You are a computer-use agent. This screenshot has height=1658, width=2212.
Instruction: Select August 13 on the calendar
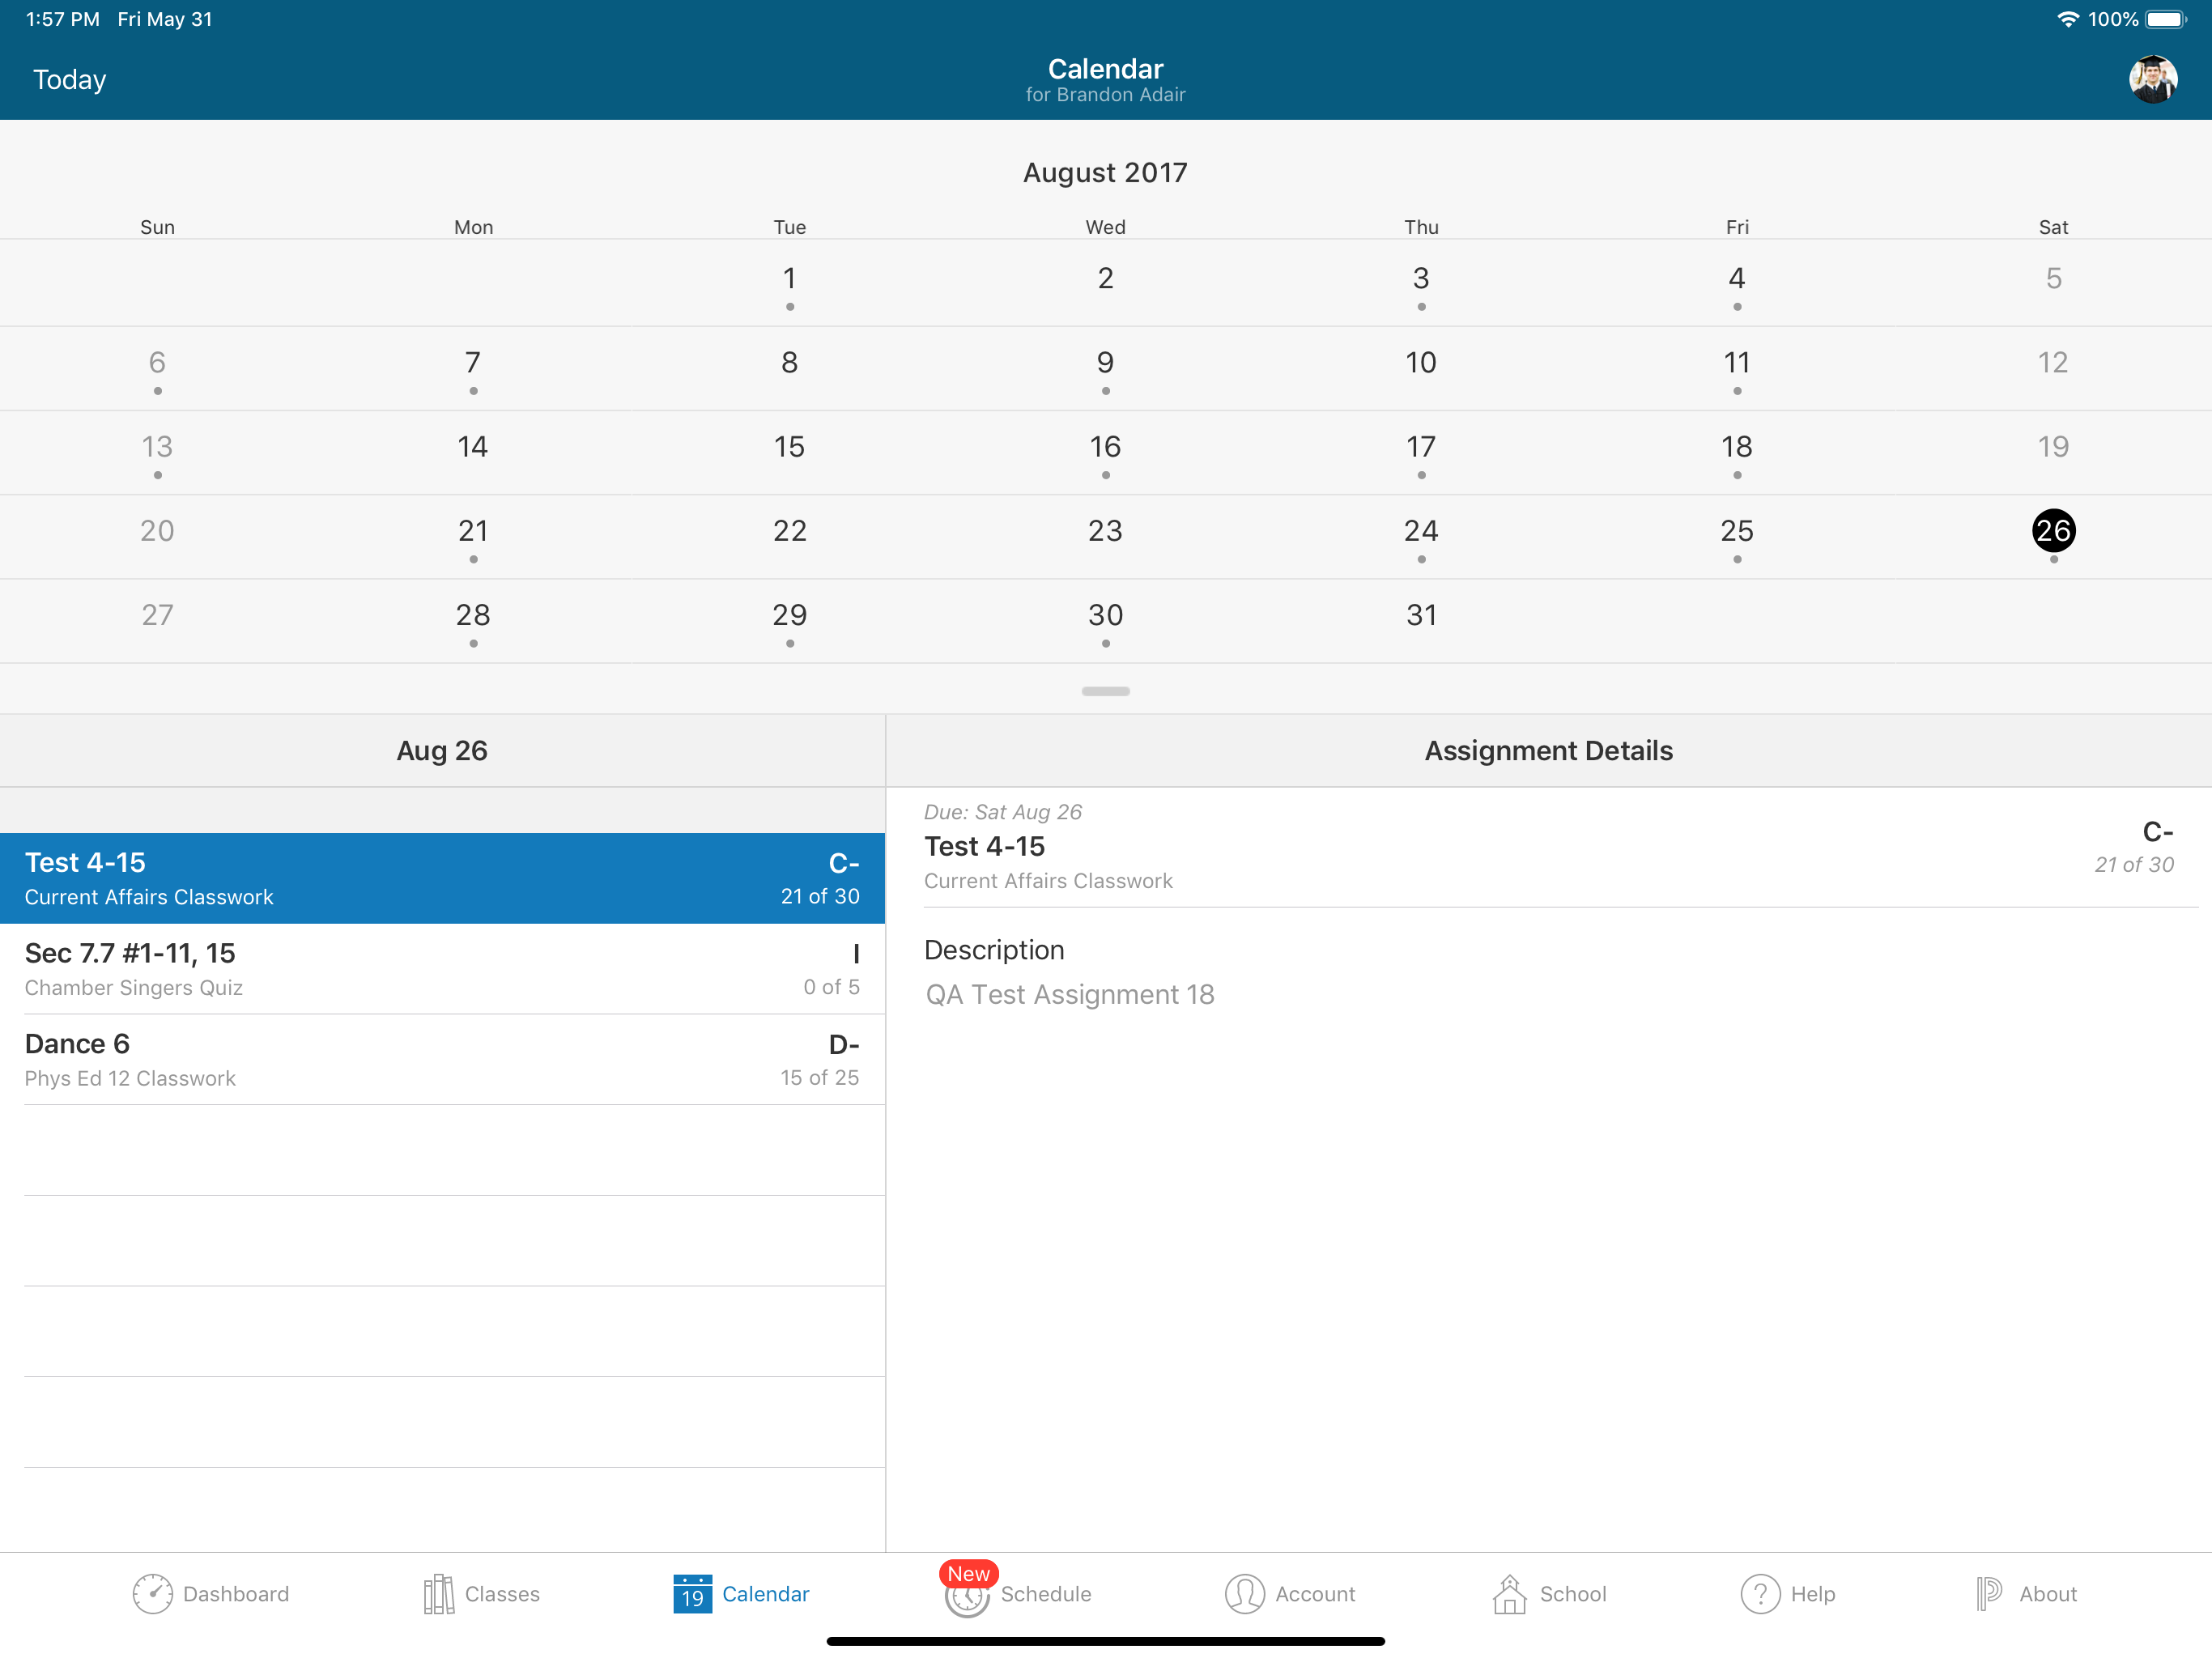(157, 447)
